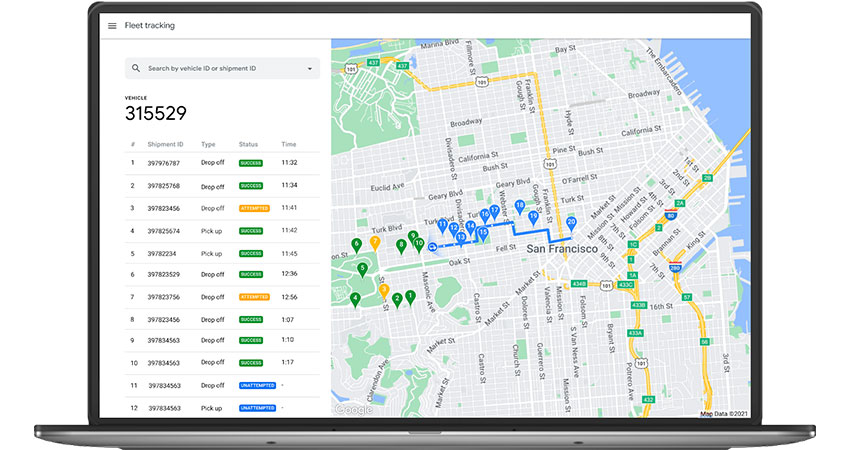
Task: Select green map pin 6
Action: pos(356,246)
